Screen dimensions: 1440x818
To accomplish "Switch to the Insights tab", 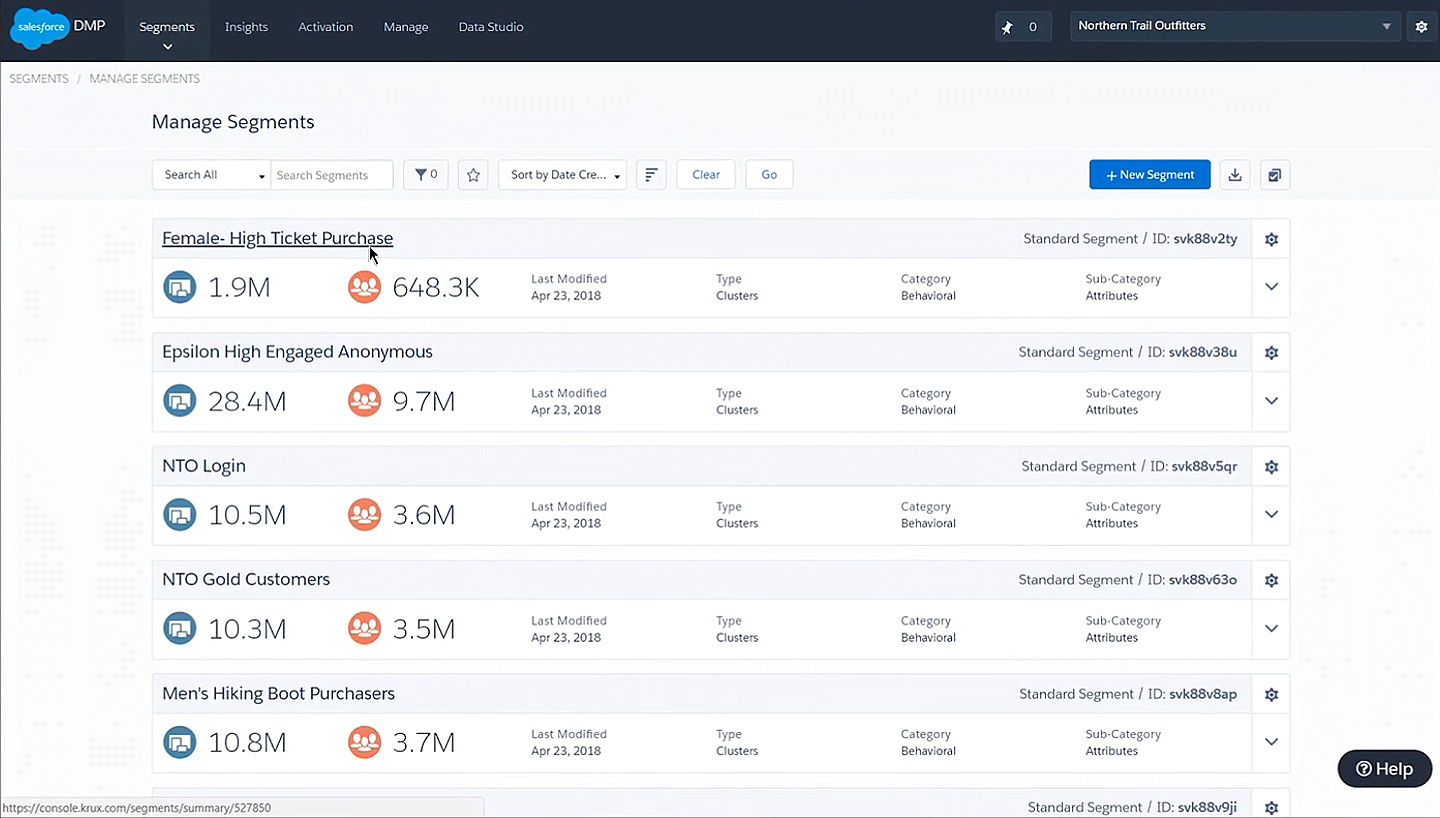I will (246, 27).
